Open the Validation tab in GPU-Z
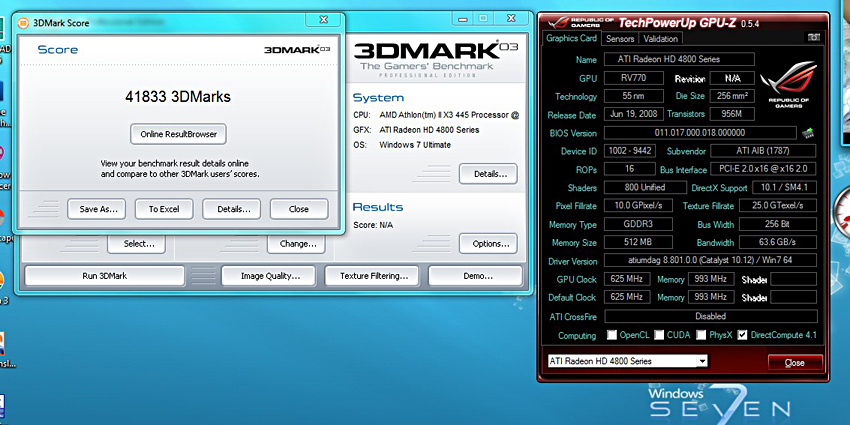 [660, 39]
